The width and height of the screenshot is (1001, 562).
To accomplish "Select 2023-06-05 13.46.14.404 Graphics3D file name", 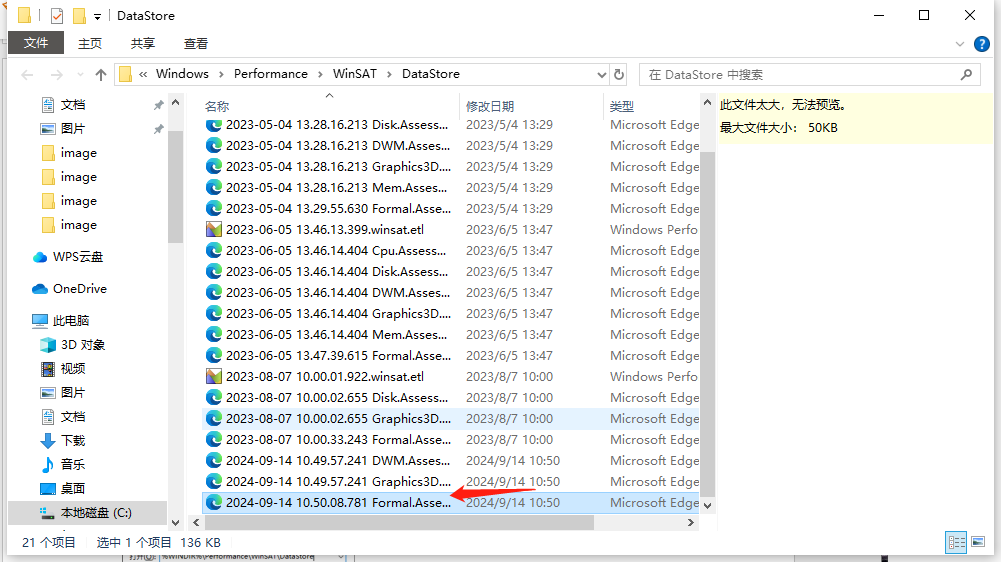I will point(338,314).
